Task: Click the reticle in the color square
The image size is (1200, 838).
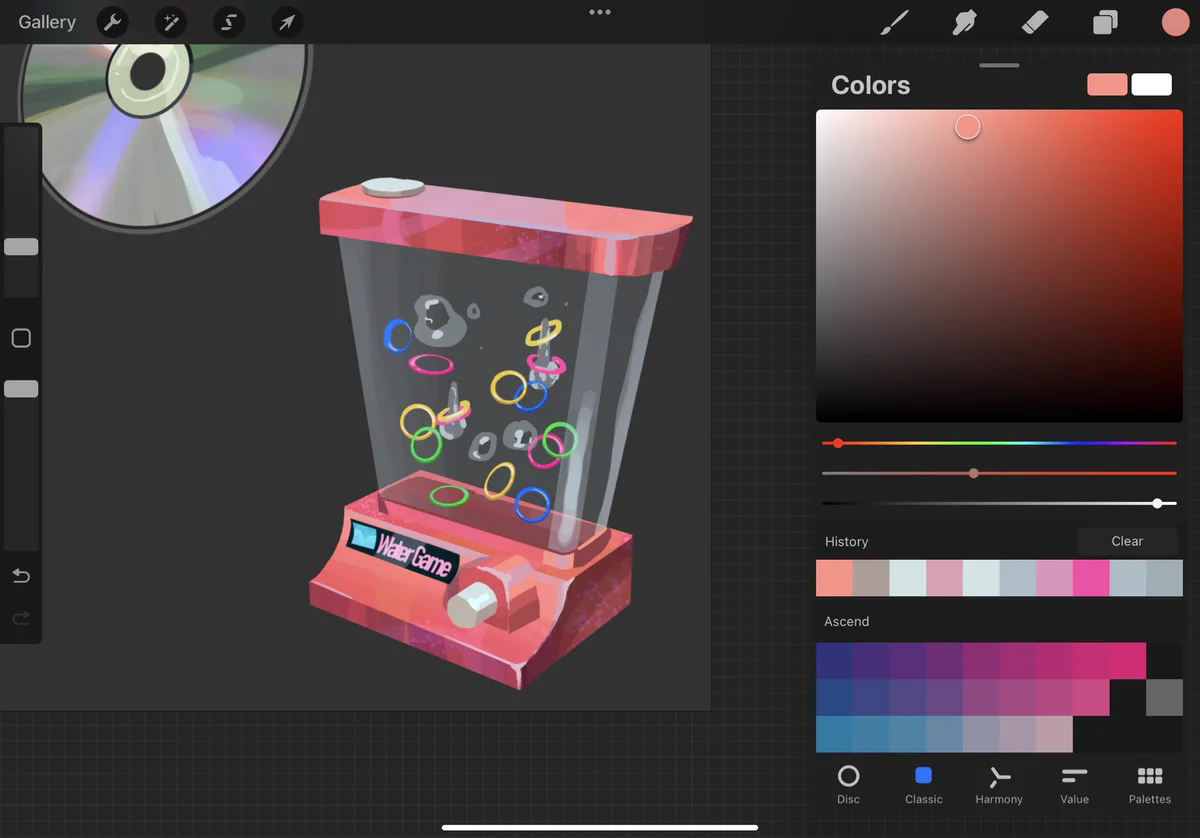Action: pos(967,127)
